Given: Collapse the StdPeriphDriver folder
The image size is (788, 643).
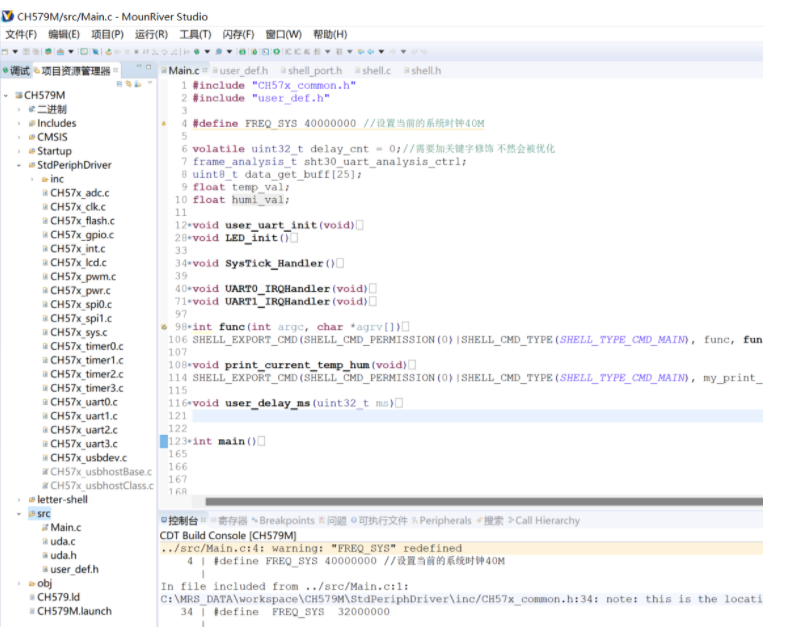Looking at the screenshot, I should tap(19, 165).
